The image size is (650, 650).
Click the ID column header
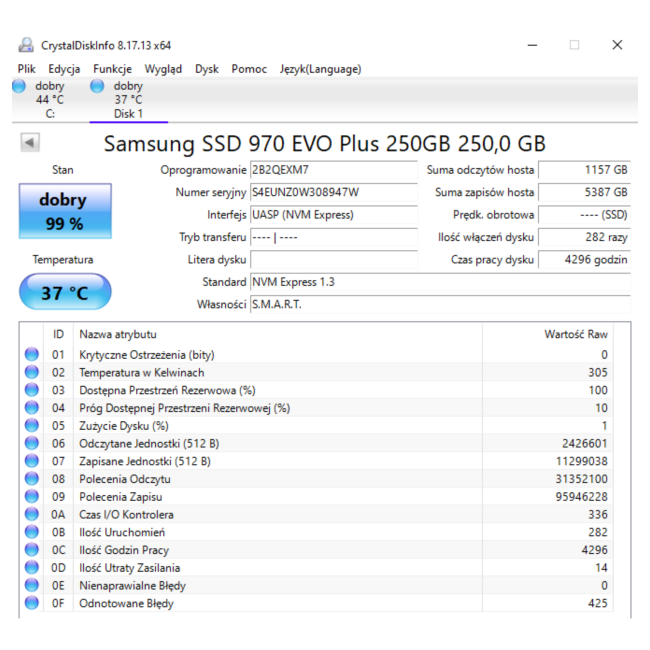(58, 334)
